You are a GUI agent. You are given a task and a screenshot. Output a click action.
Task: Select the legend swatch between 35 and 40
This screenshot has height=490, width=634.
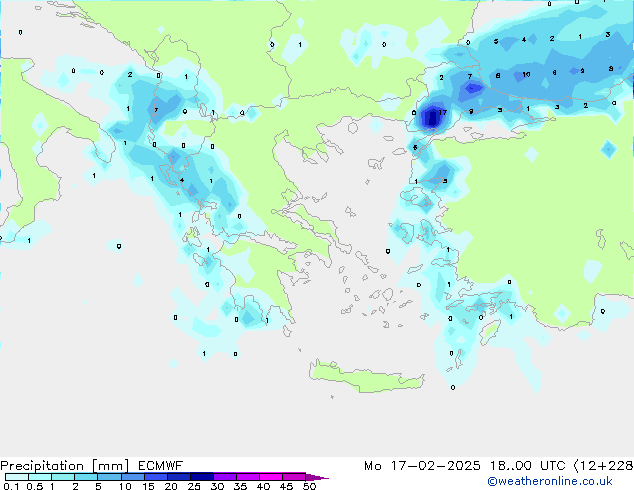point(248,477)
